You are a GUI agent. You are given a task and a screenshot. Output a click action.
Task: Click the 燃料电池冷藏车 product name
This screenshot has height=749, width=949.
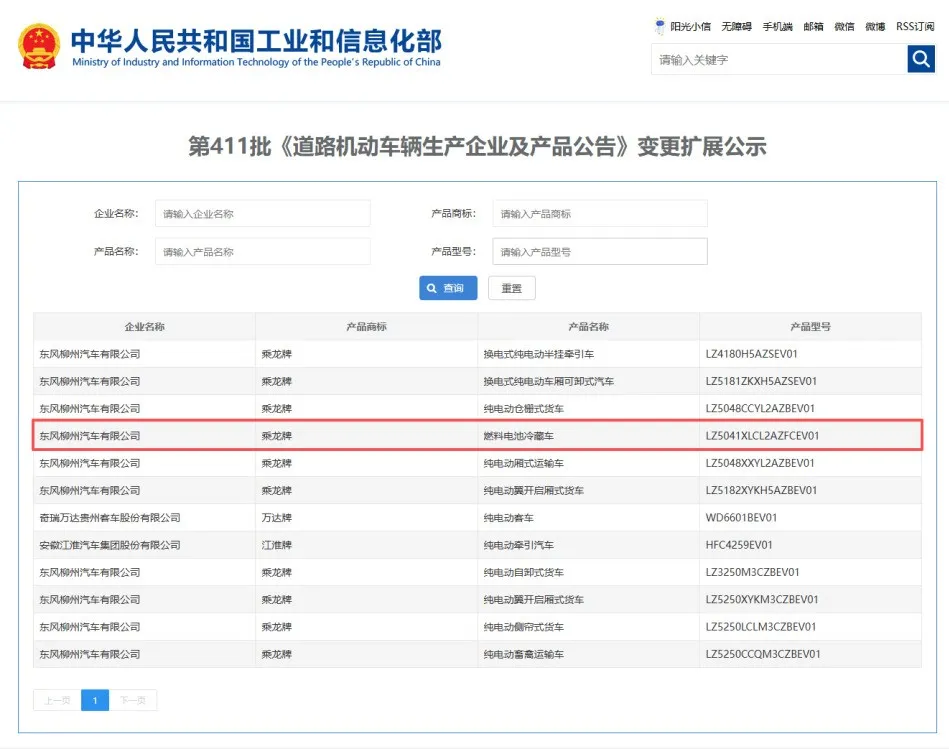[x=519, y=436]
